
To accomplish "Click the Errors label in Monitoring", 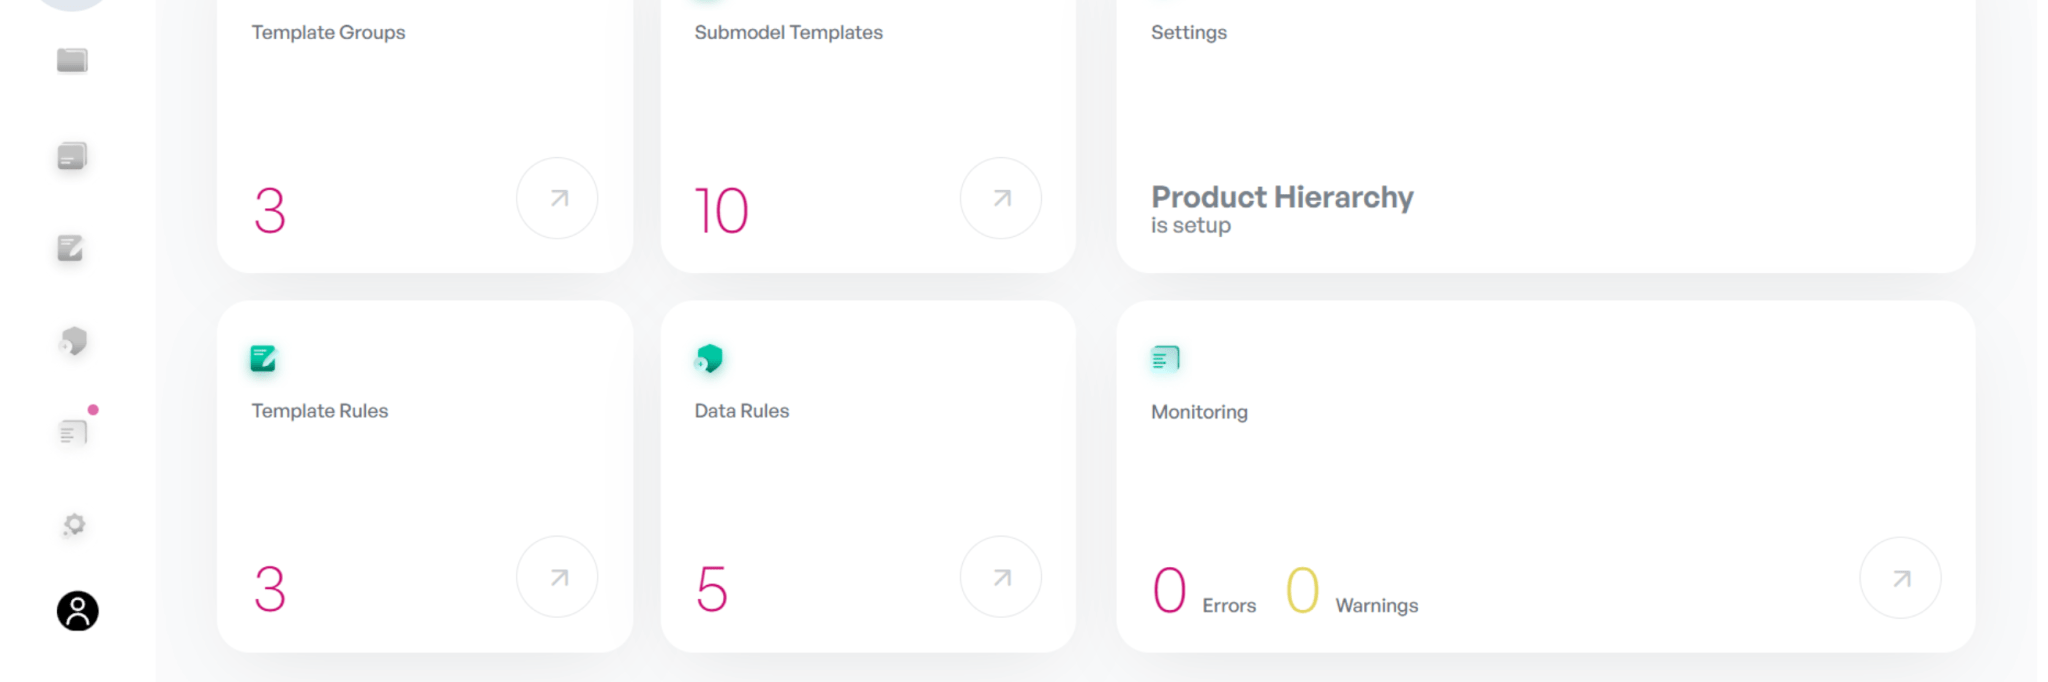I will pyautogui.click(x=1229, y=606).
